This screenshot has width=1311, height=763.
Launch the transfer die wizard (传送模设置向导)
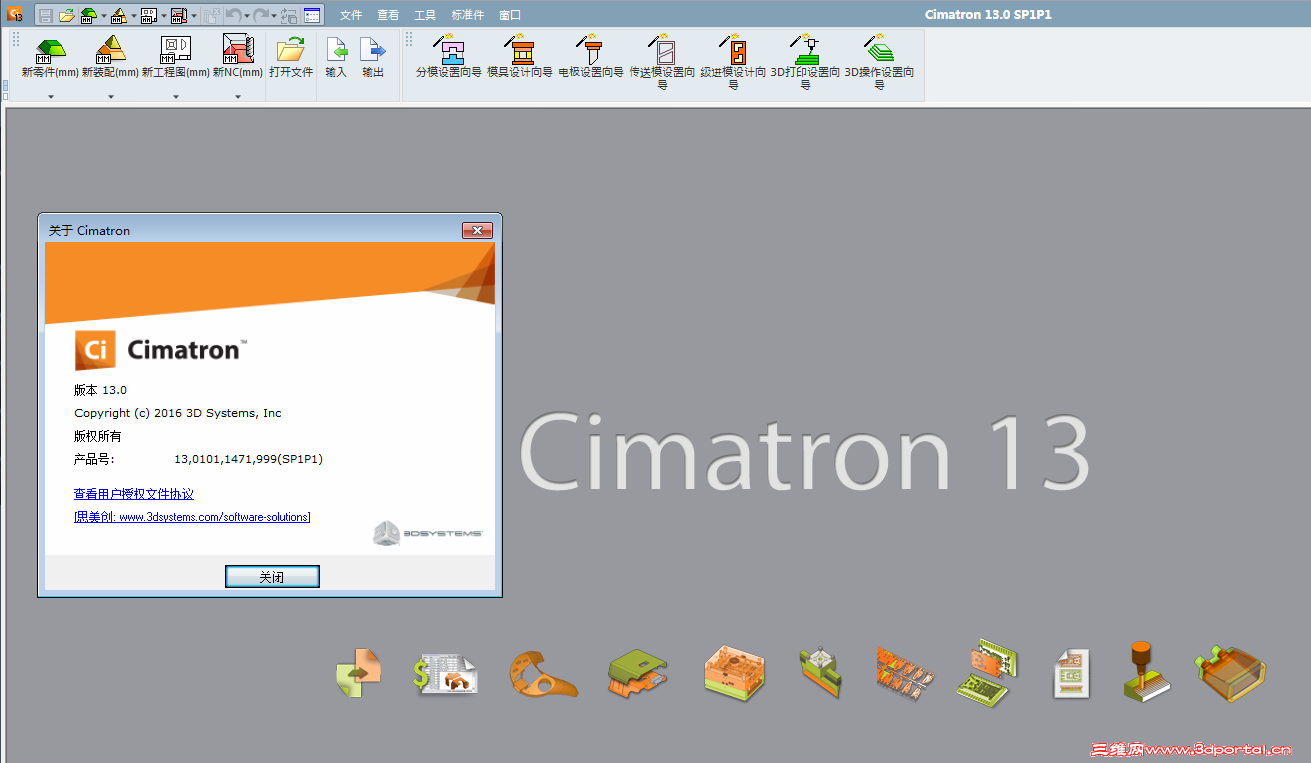click(662, 62)
